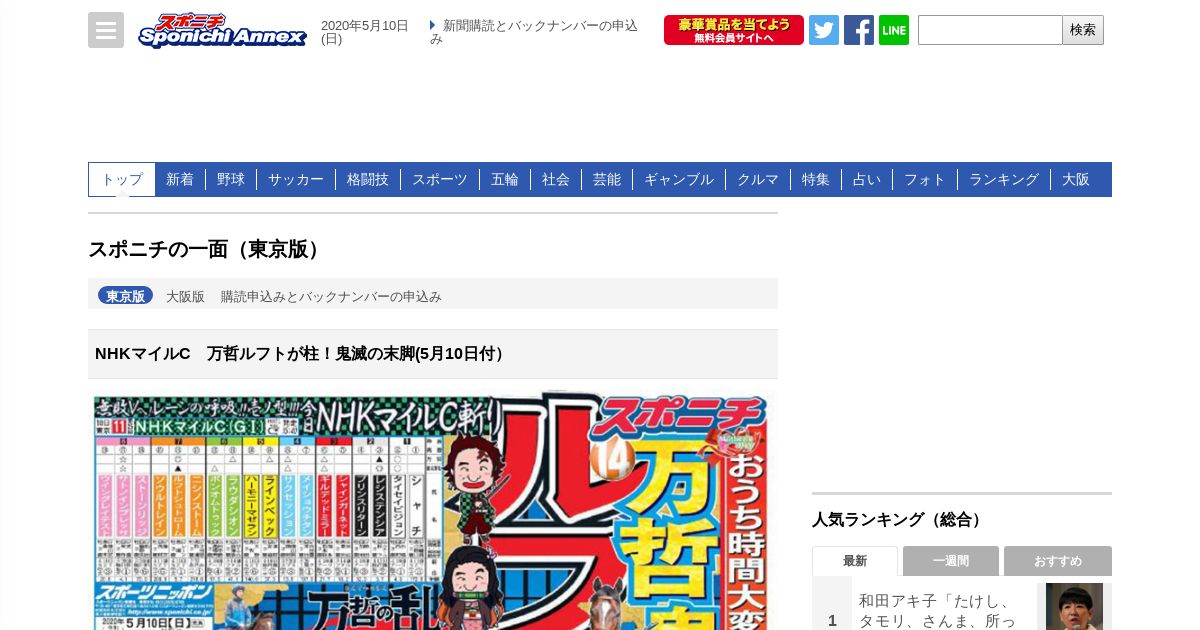Open the 占い navigation item
1200x630 pixels.
(867, 179)
